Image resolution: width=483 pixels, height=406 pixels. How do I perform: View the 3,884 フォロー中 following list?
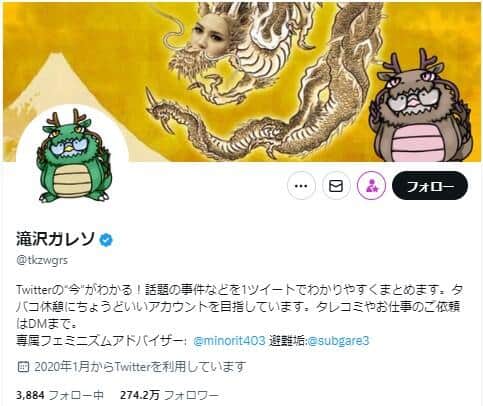coord(60,395)
